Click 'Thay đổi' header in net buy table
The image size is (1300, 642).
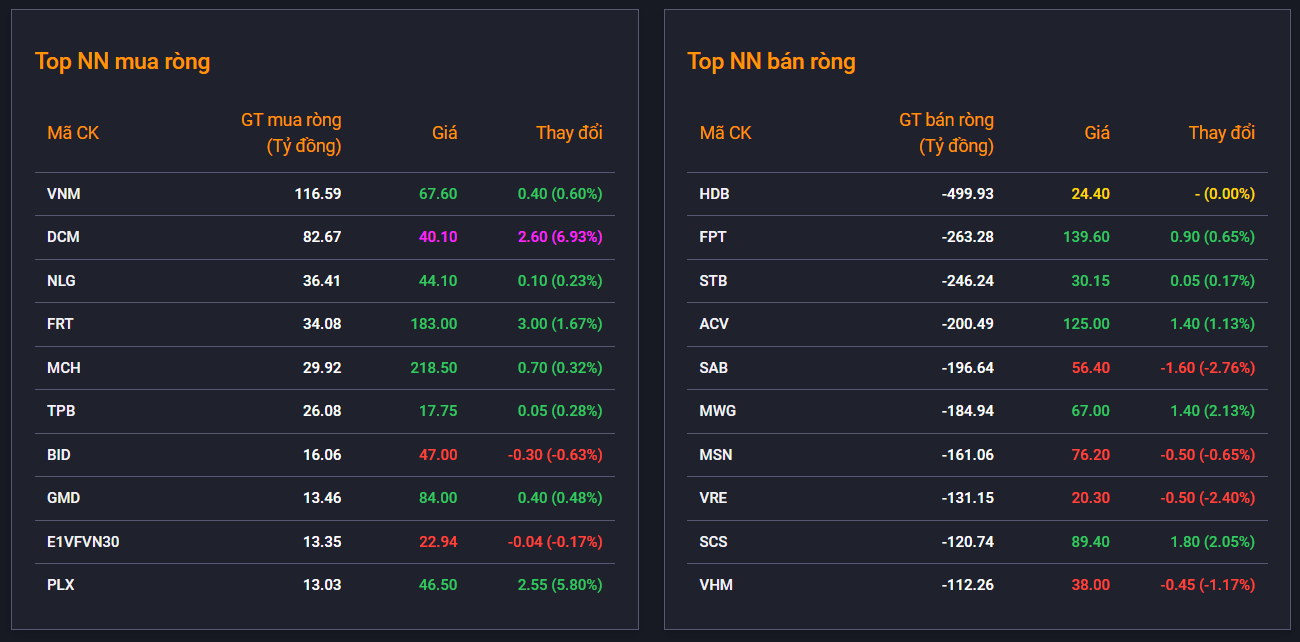(x=569, y=133)
